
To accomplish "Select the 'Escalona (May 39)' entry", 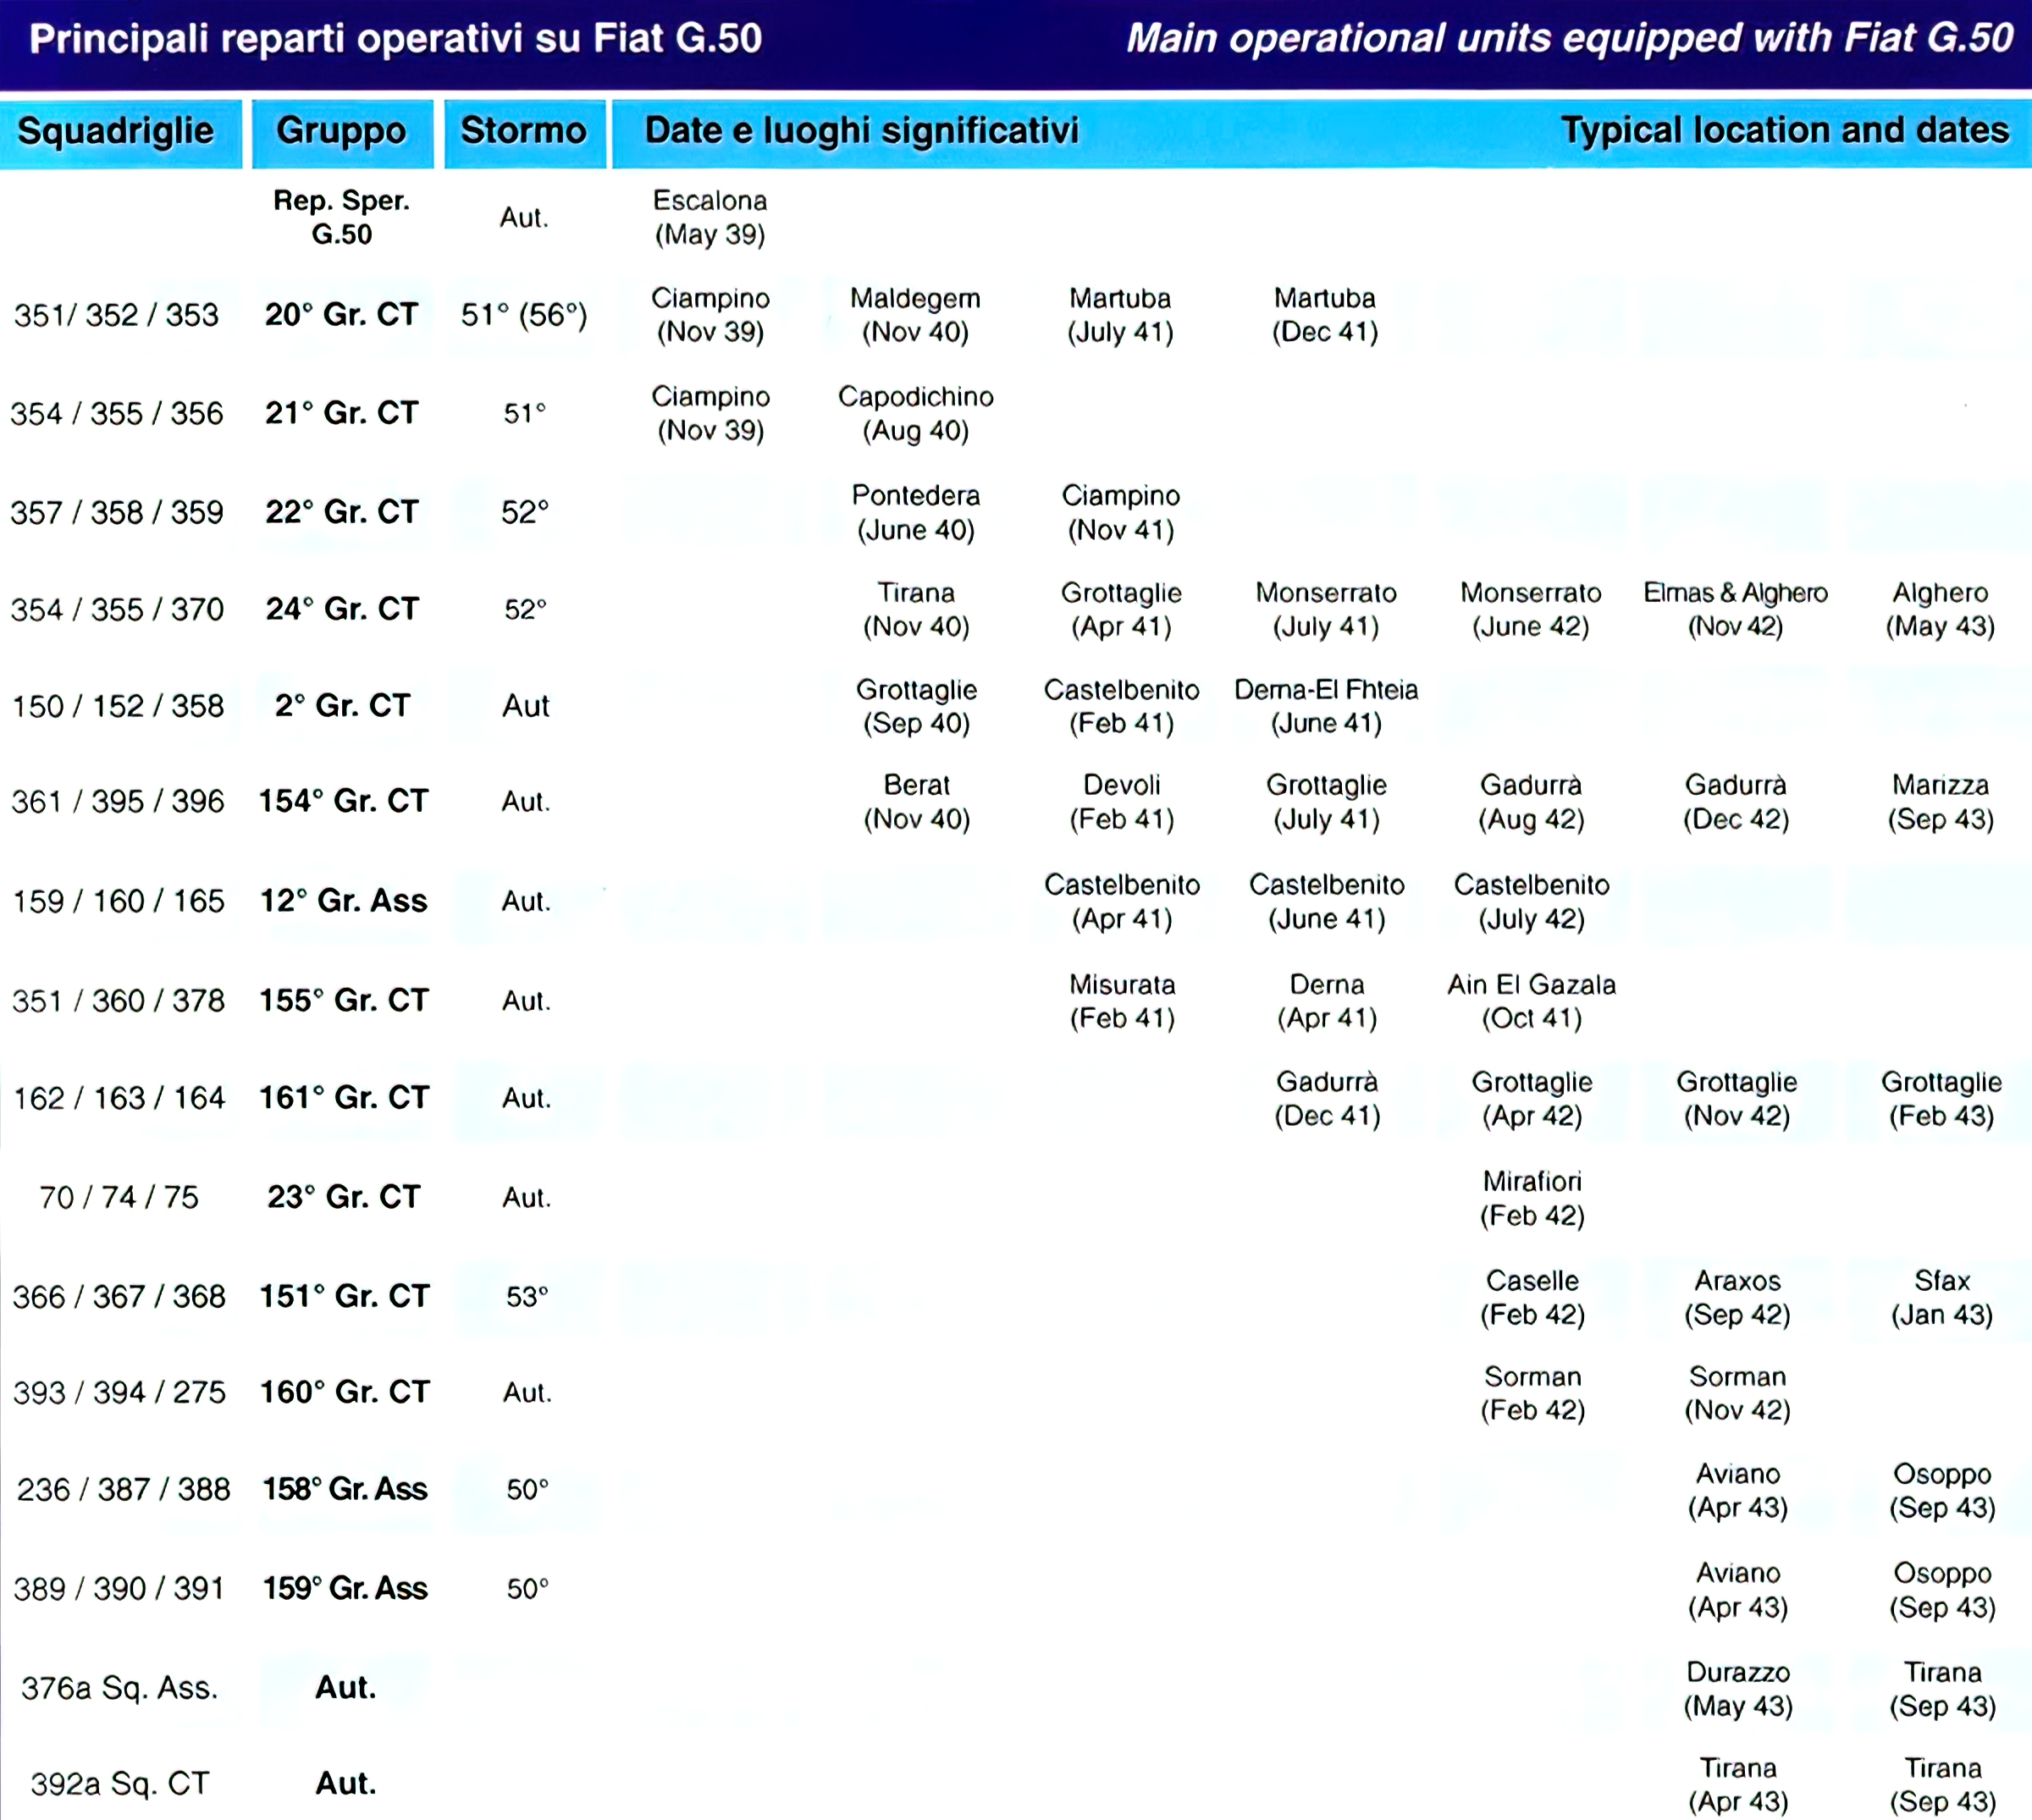I will point(710,217).
